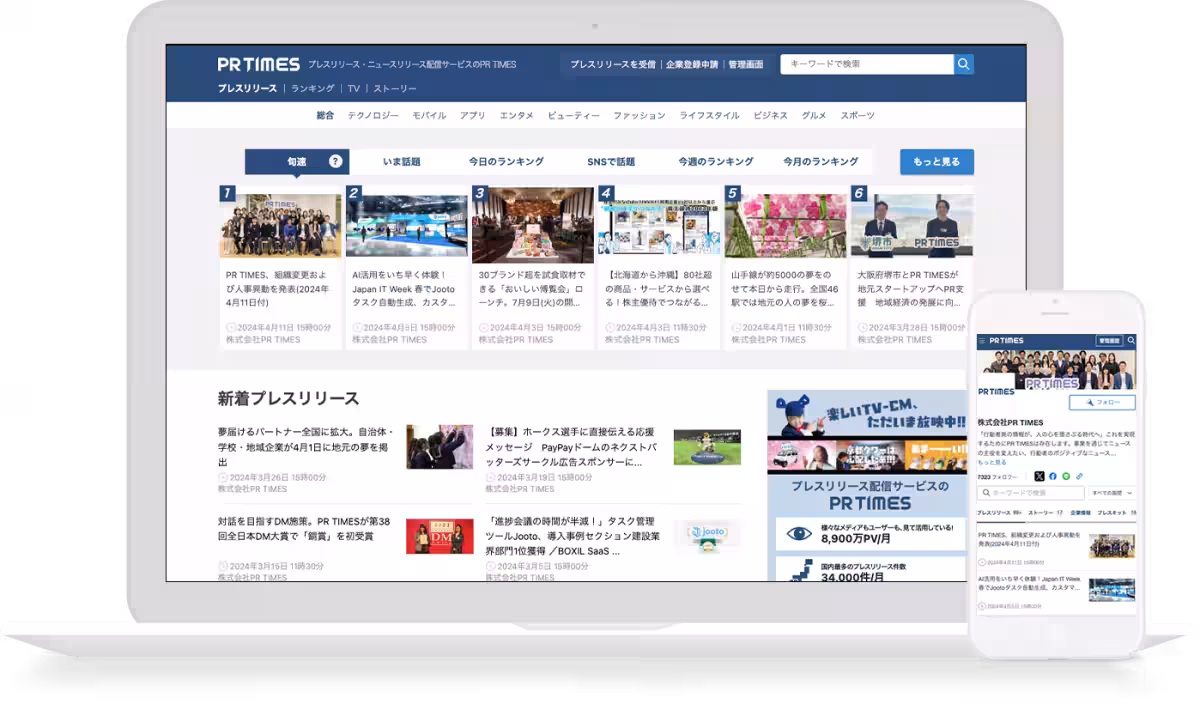
Task: Tap the copy link icon on phone
Action: click(1079, 476)
